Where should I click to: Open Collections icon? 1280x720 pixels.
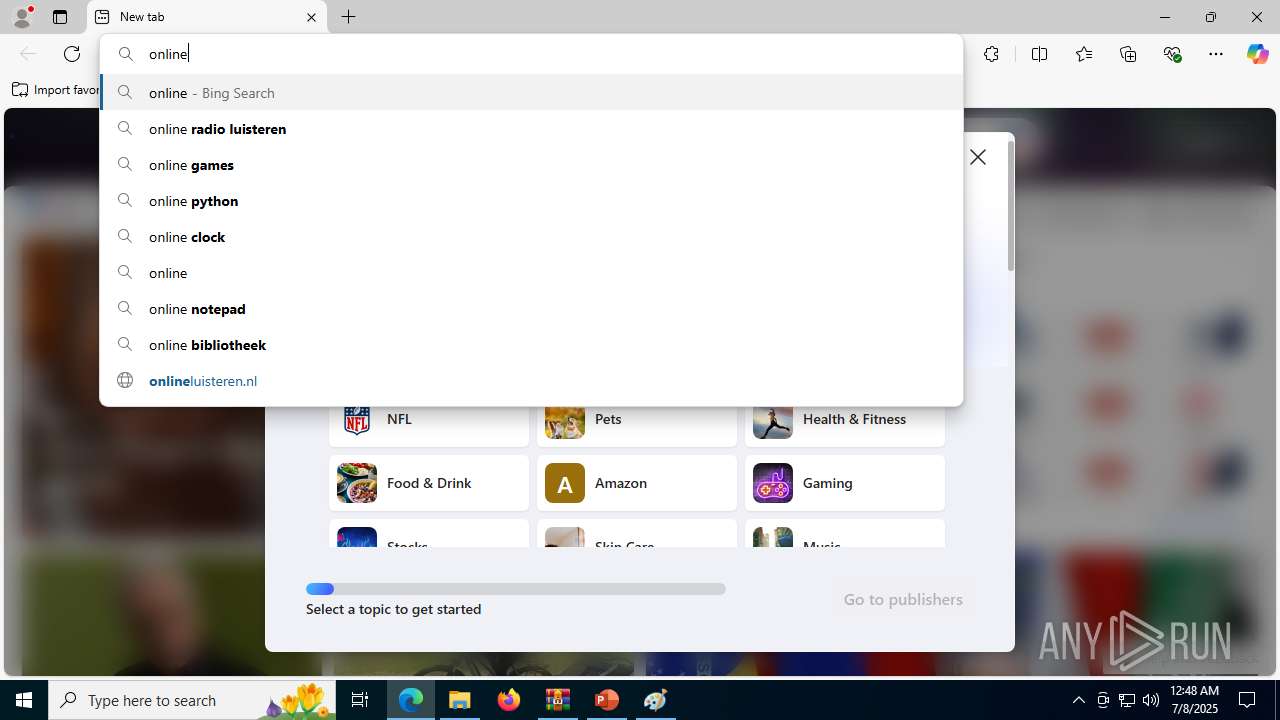coord(1128,54)
